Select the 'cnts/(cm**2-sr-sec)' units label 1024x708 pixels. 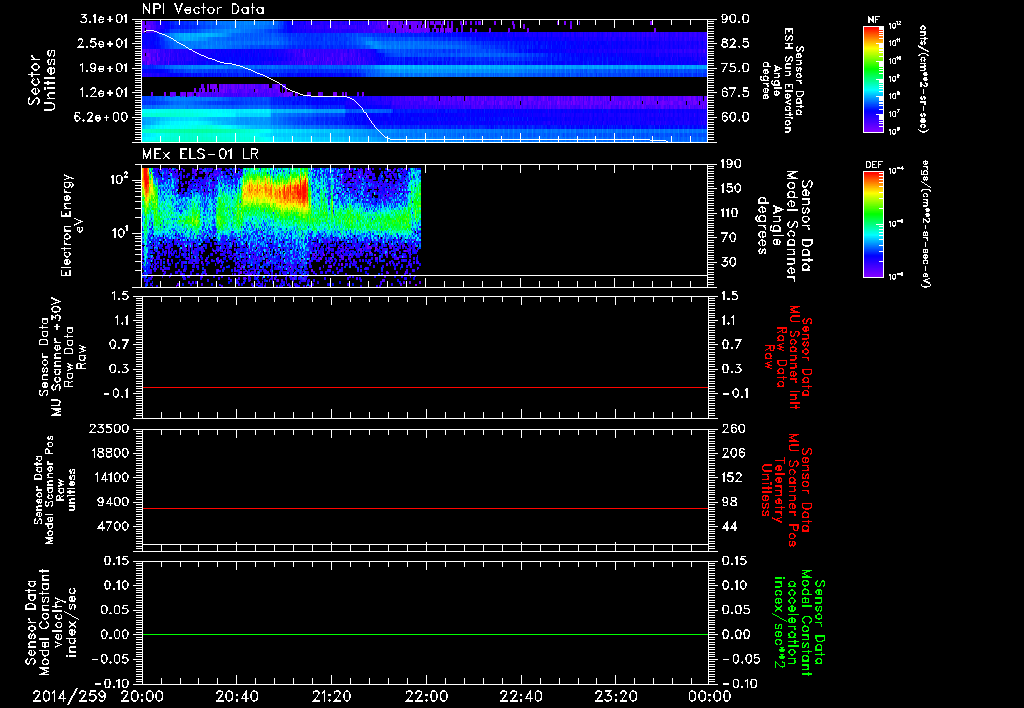click(923, 79)
